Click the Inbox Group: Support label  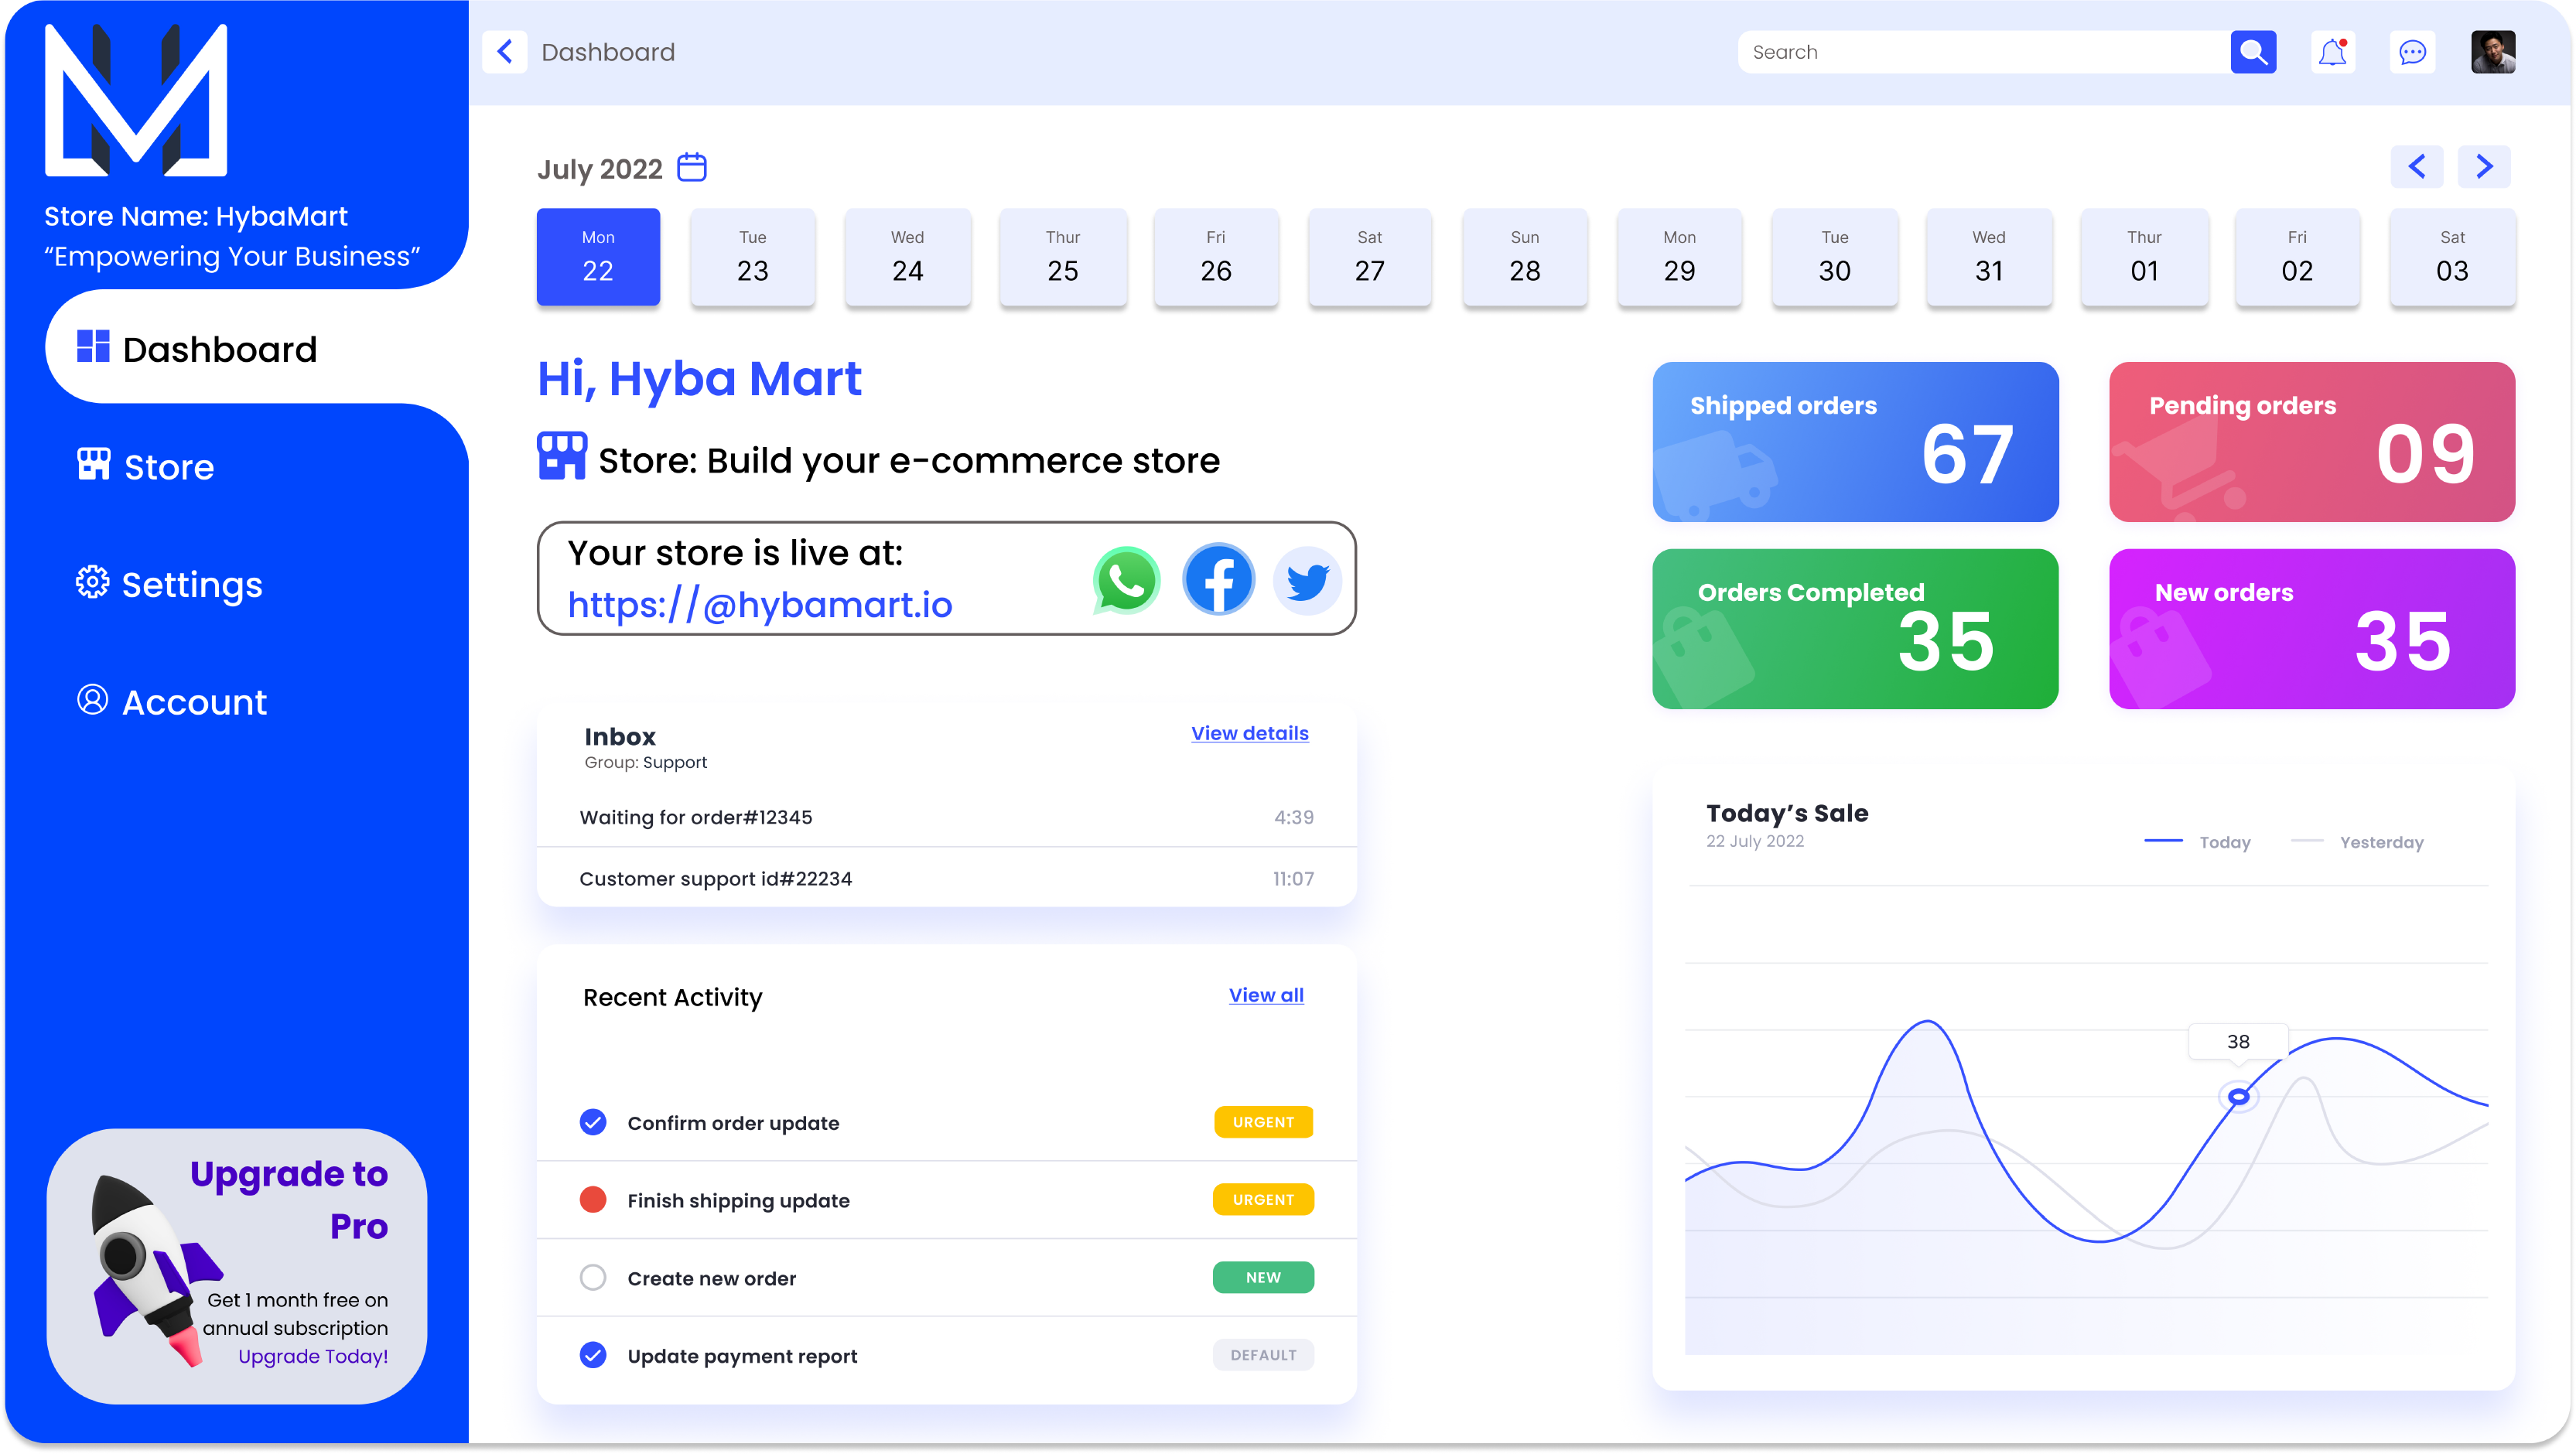tap(645, 762)
